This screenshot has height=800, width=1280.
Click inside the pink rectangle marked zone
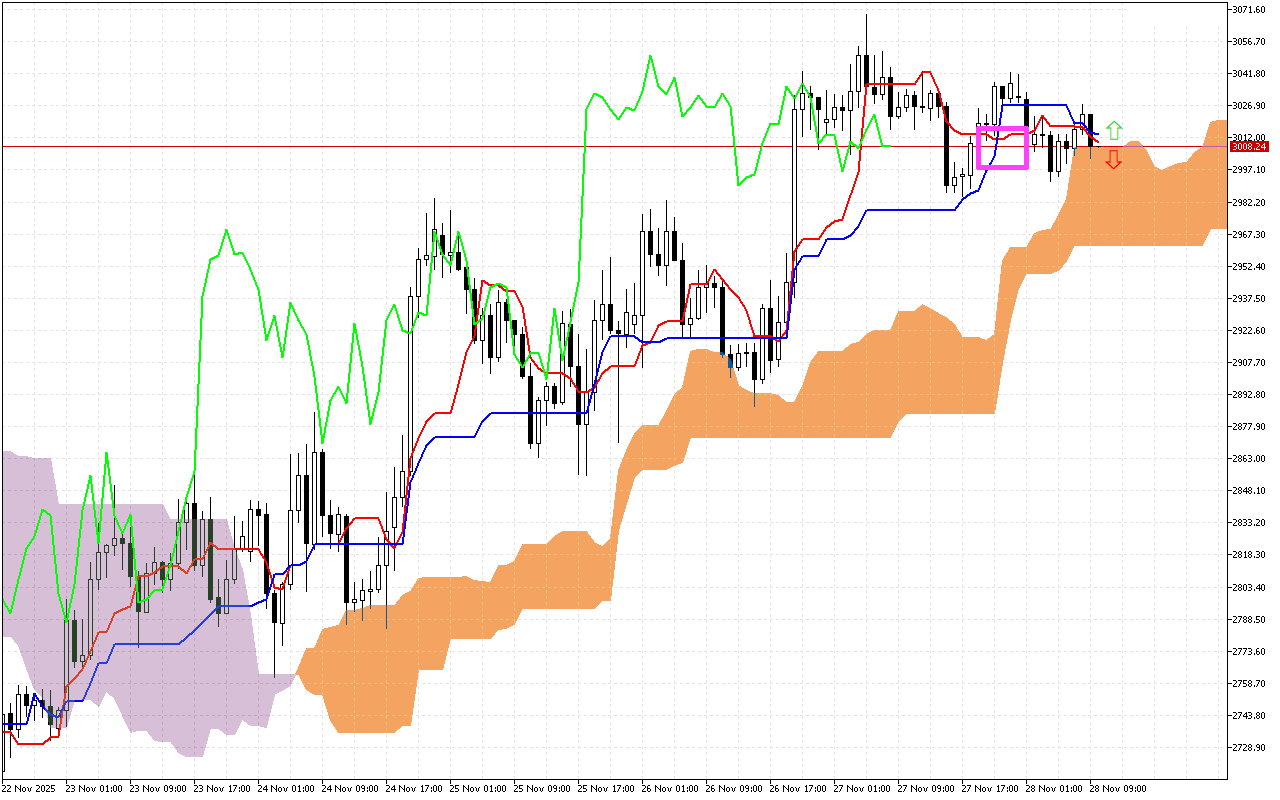click(1002, 150)
